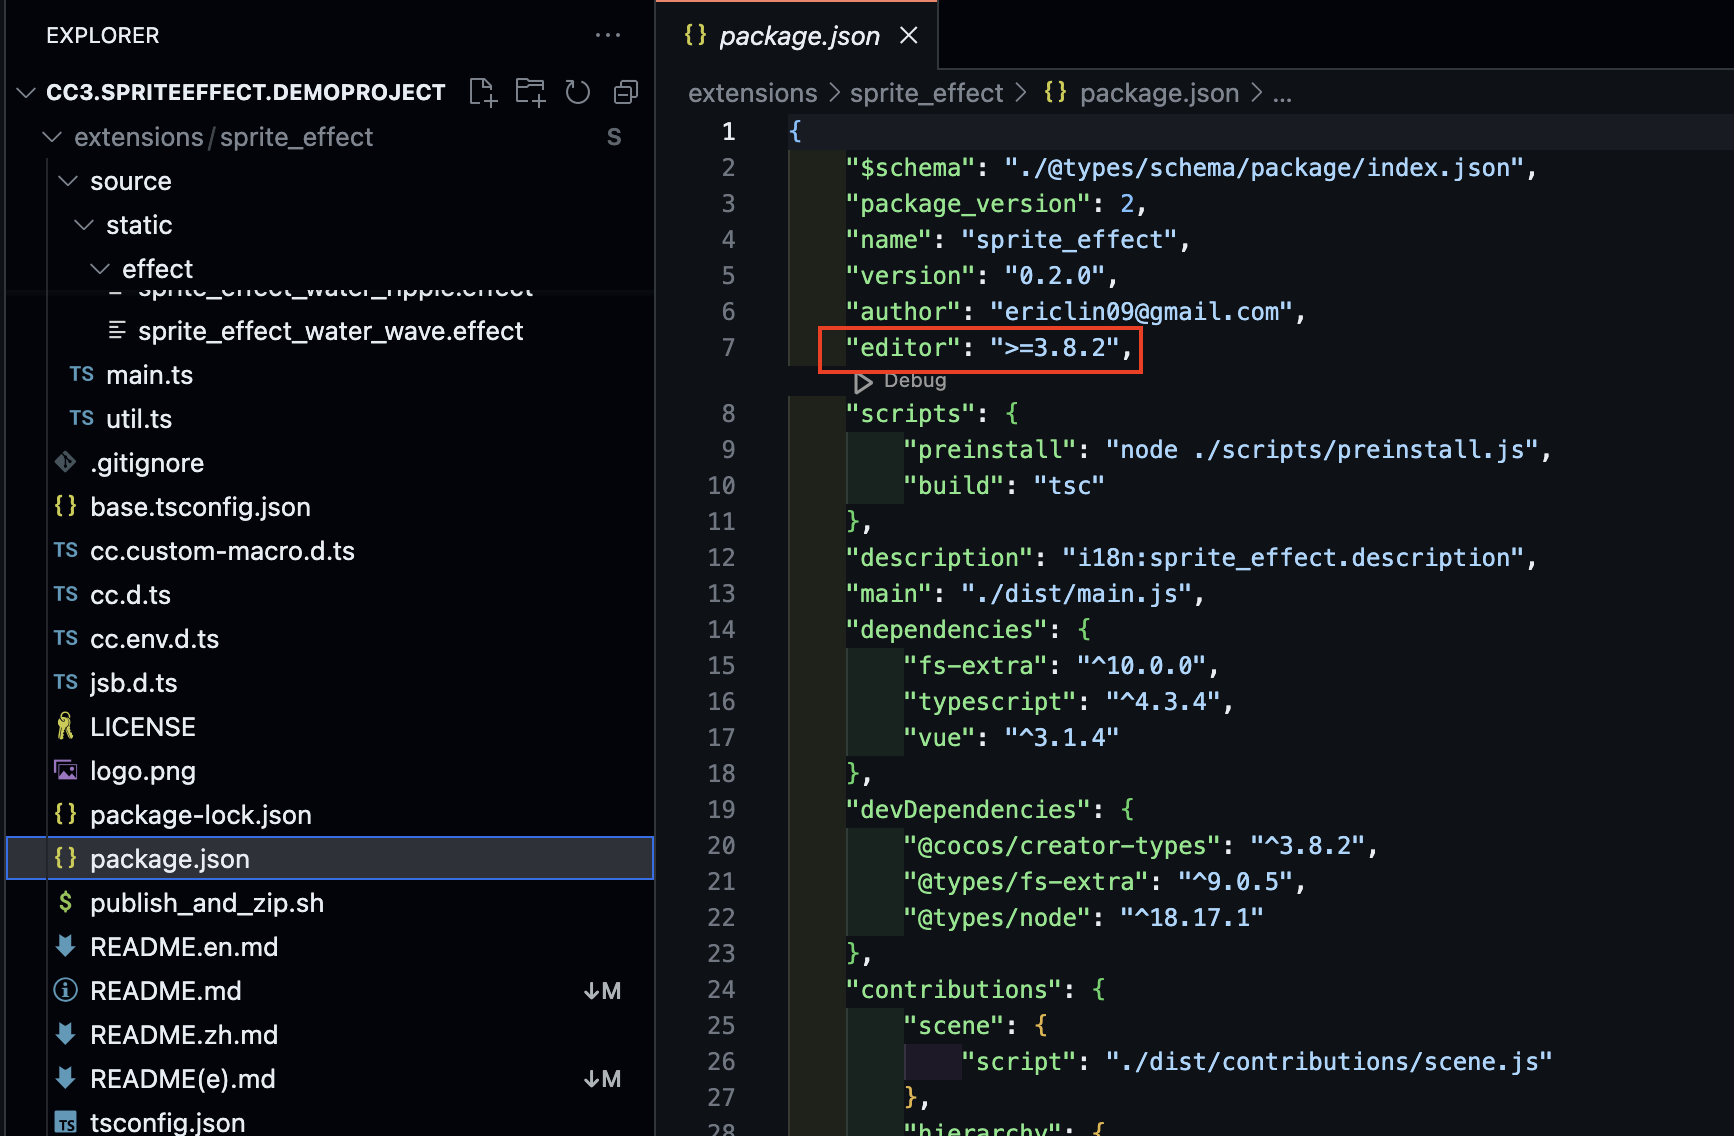The image size is (1734, 1136).
Task: Click the "author" email string
Action: coord(1141,311)
